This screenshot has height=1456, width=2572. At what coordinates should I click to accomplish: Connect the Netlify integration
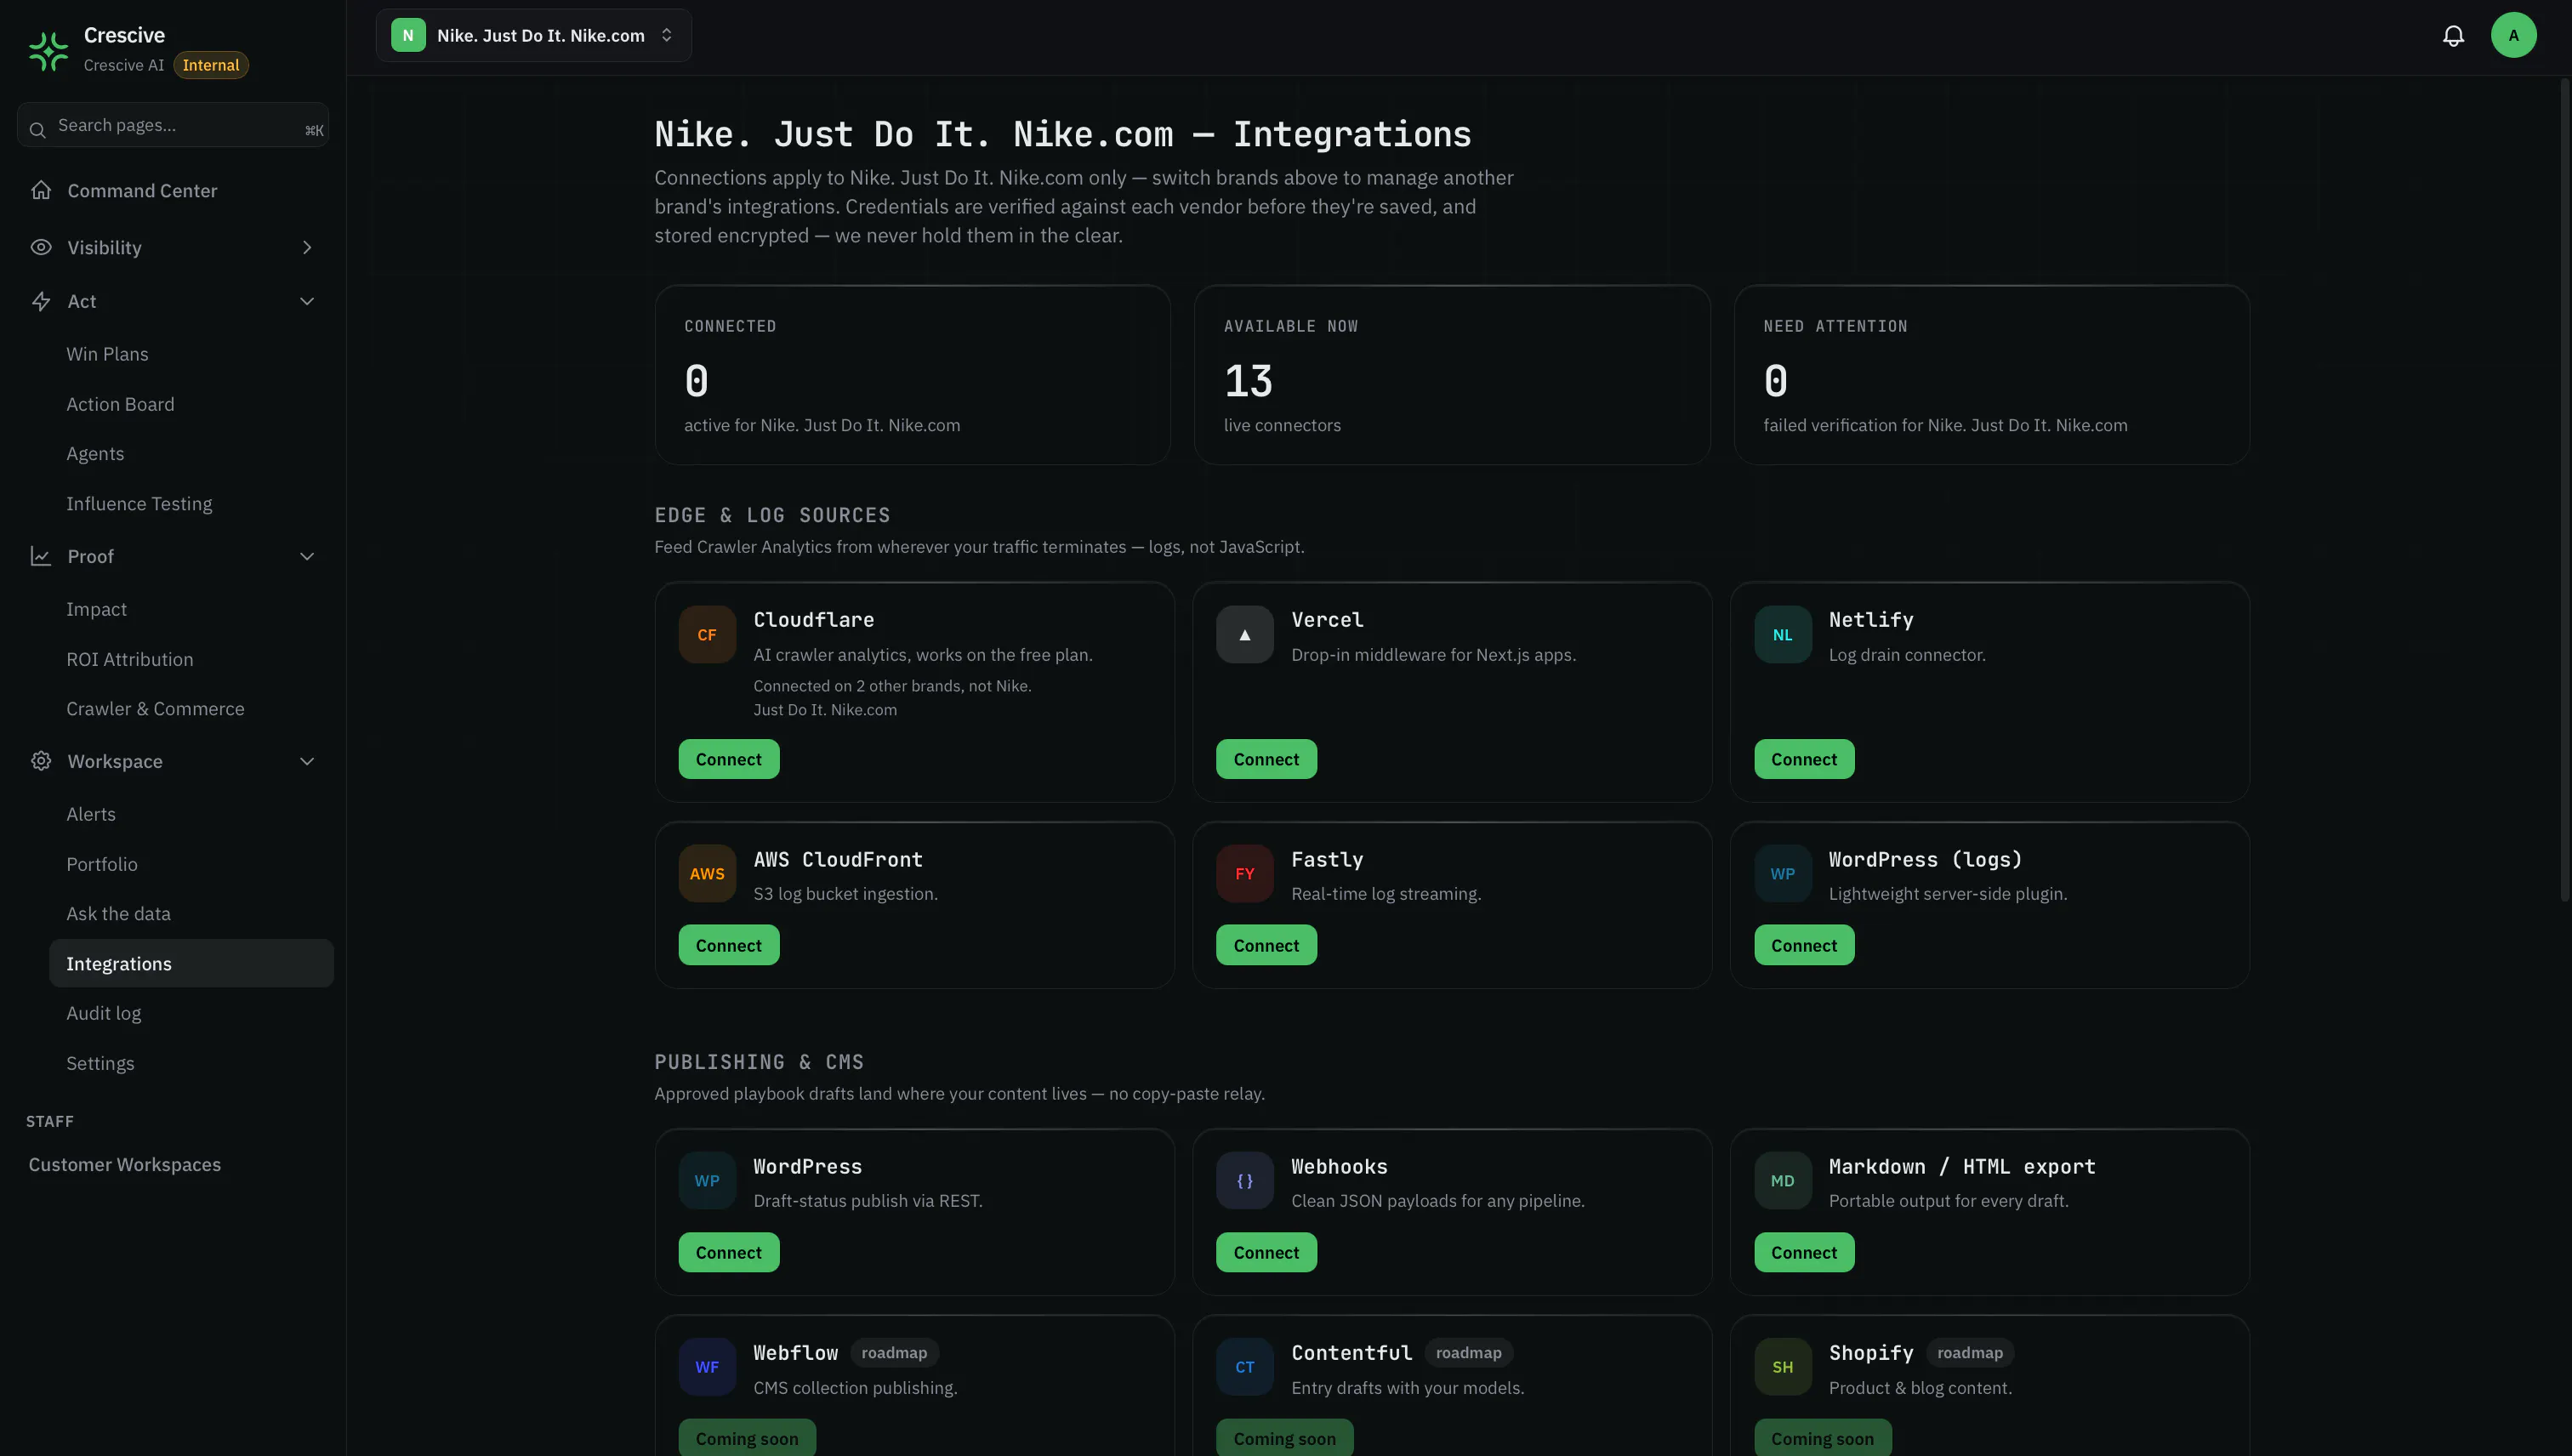point(1804,759)
